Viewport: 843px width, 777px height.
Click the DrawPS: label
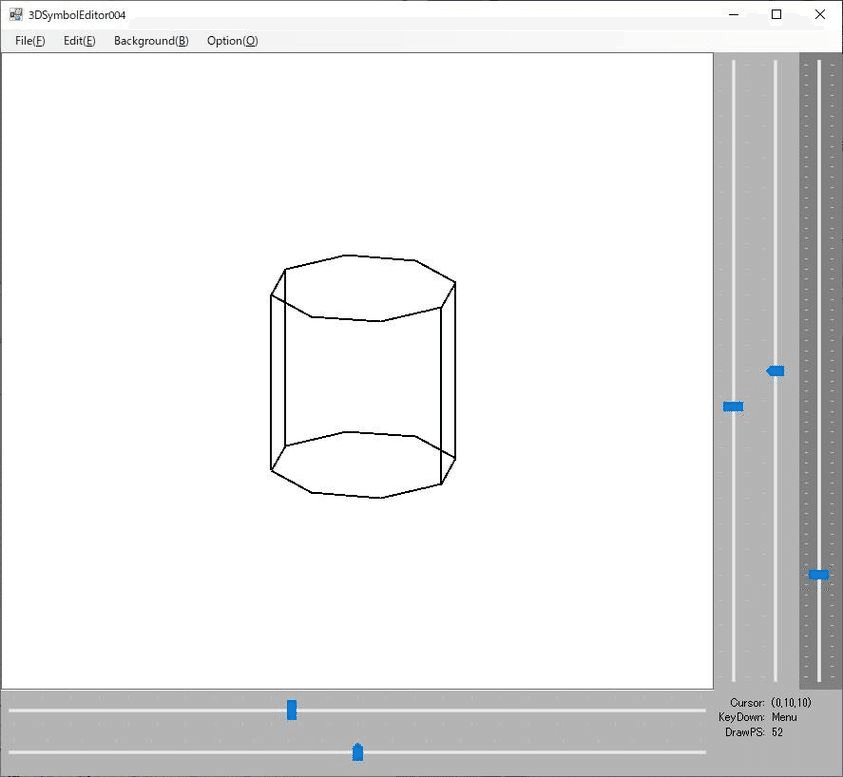pos(745,732)
